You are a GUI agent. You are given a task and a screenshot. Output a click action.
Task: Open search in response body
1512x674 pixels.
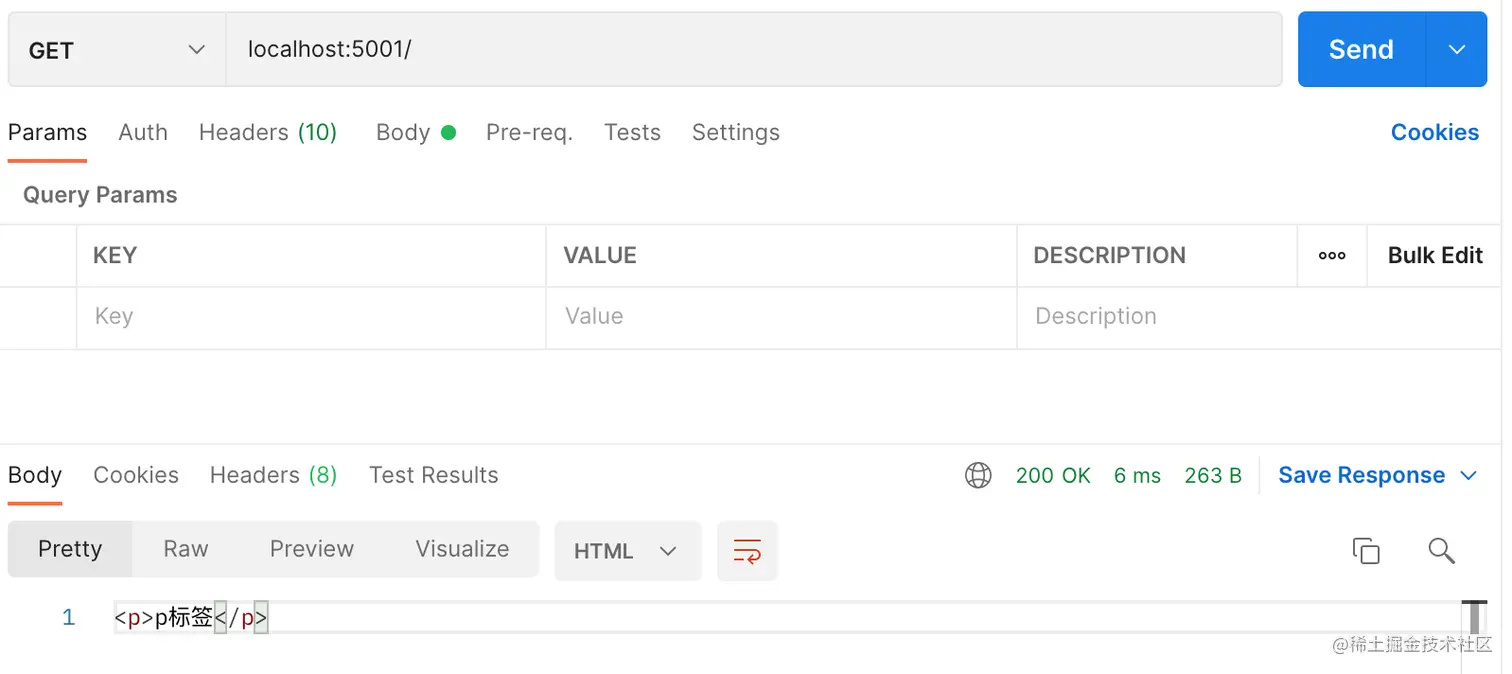(x=1441, y=550)
